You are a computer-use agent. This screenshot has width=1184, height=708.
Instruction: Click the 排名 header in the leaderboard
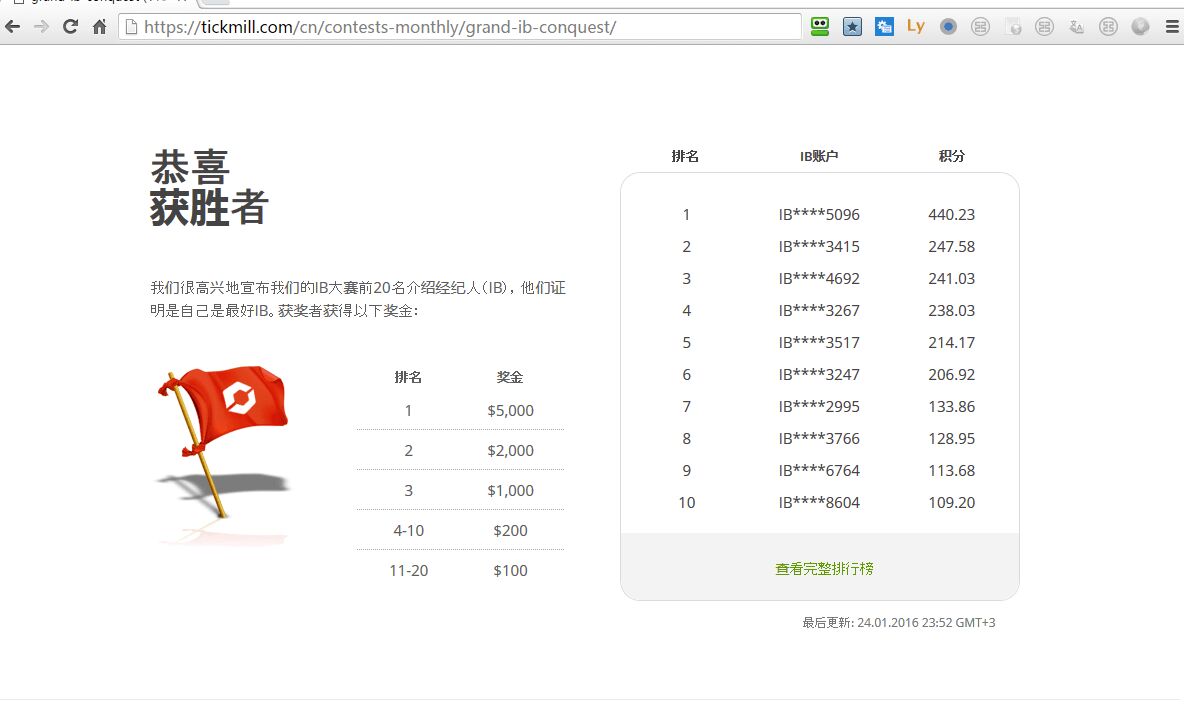coord(685,156)
